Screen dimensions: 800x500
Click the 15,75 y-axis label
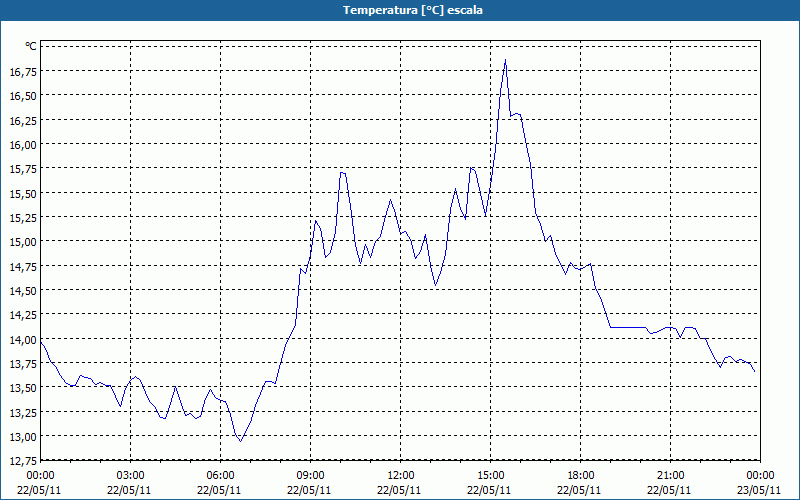pos(23,168)
